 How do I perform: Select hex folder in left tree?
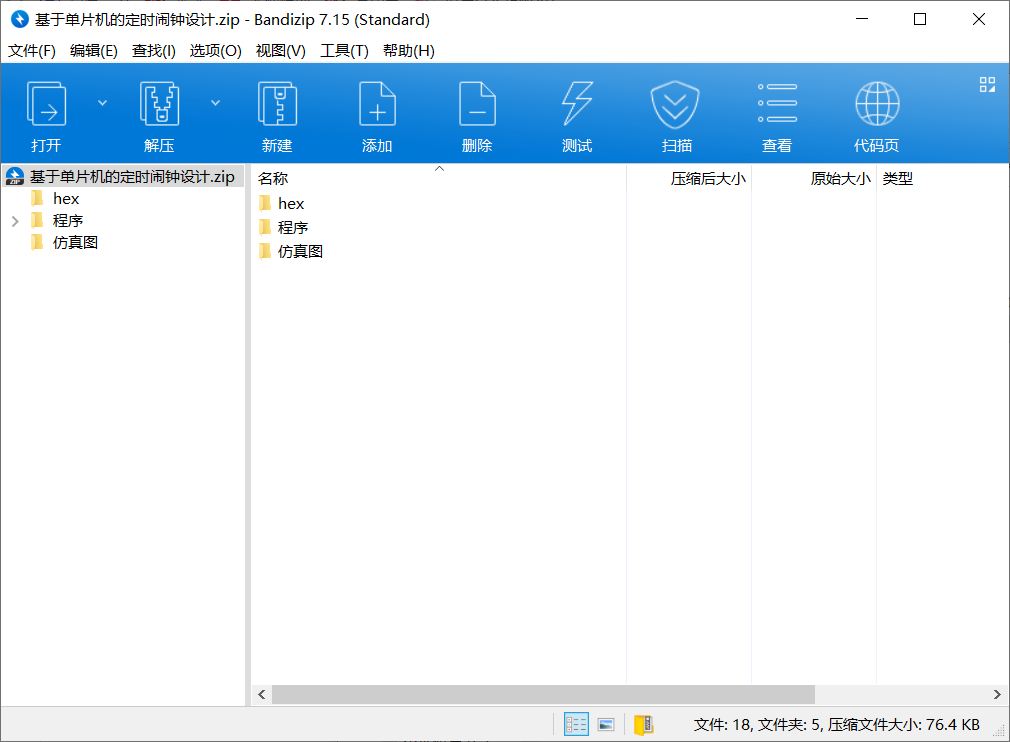(x=66, y=198)
